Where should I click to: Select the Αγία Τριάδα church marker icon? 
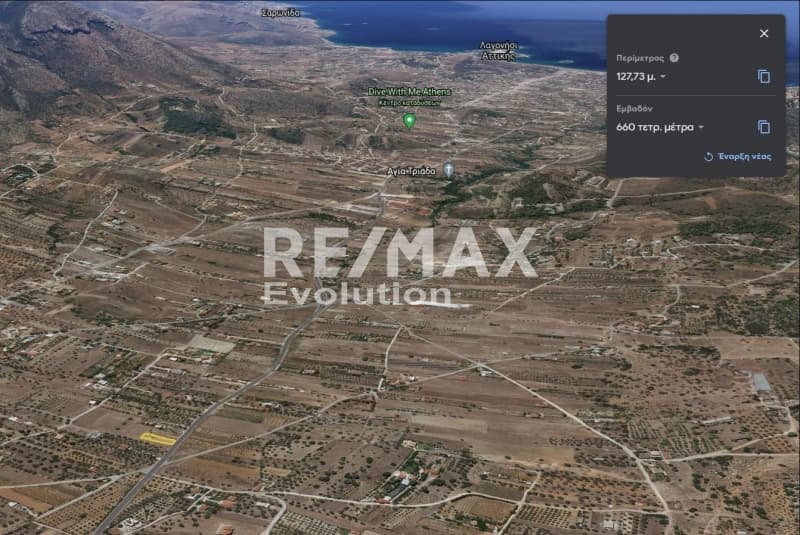click(x=448, y=170)
